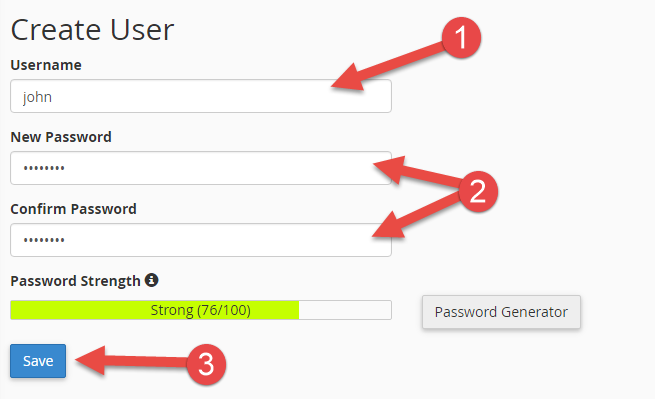Save the new user
This screenshot has height=399, width=655.
(x=38, y=361)
